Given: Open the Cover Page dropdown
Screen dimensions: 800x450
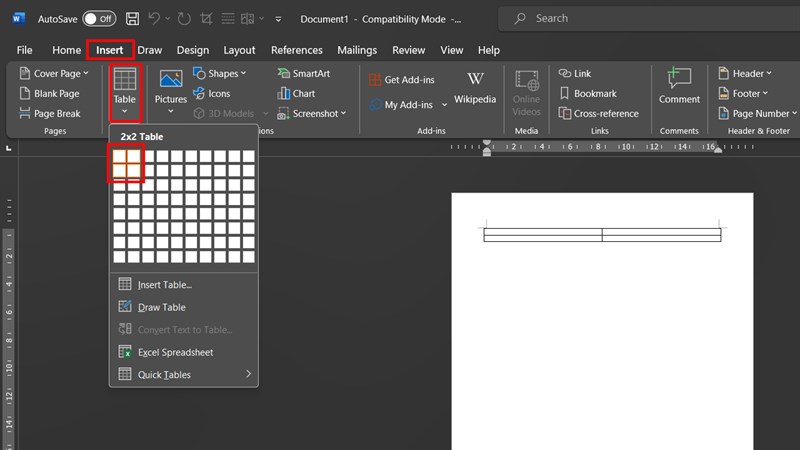Looking at the screenshot, I should click(54, 73).
